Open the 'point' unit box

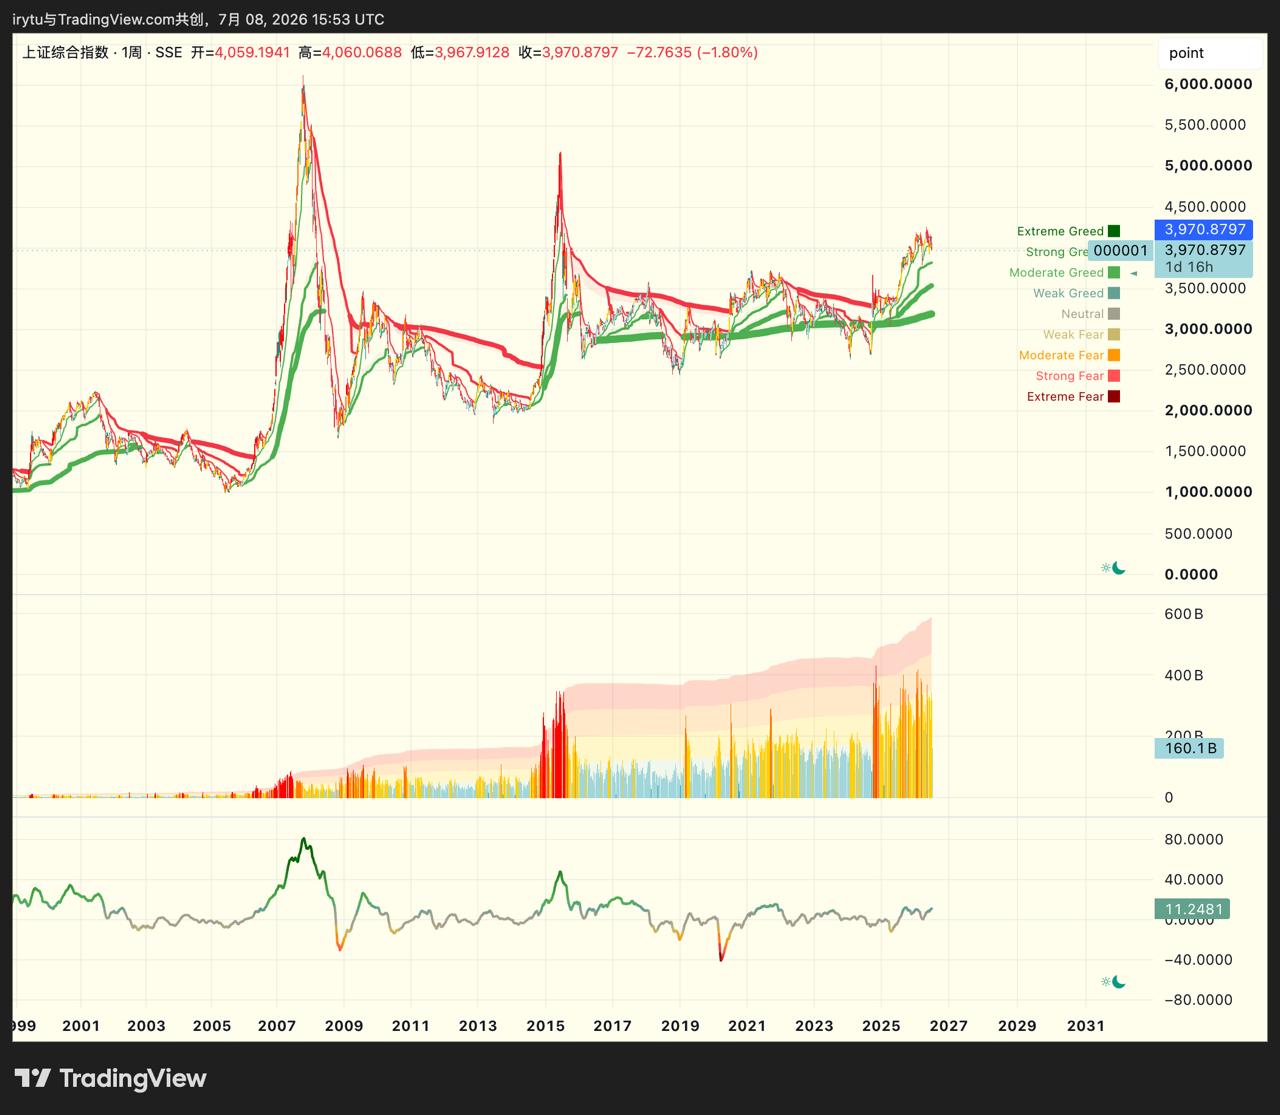[1209, 53]
